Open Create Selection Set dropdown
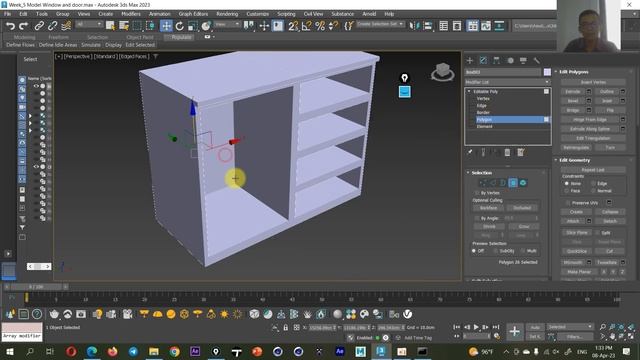640x360 pixels. 380,24
